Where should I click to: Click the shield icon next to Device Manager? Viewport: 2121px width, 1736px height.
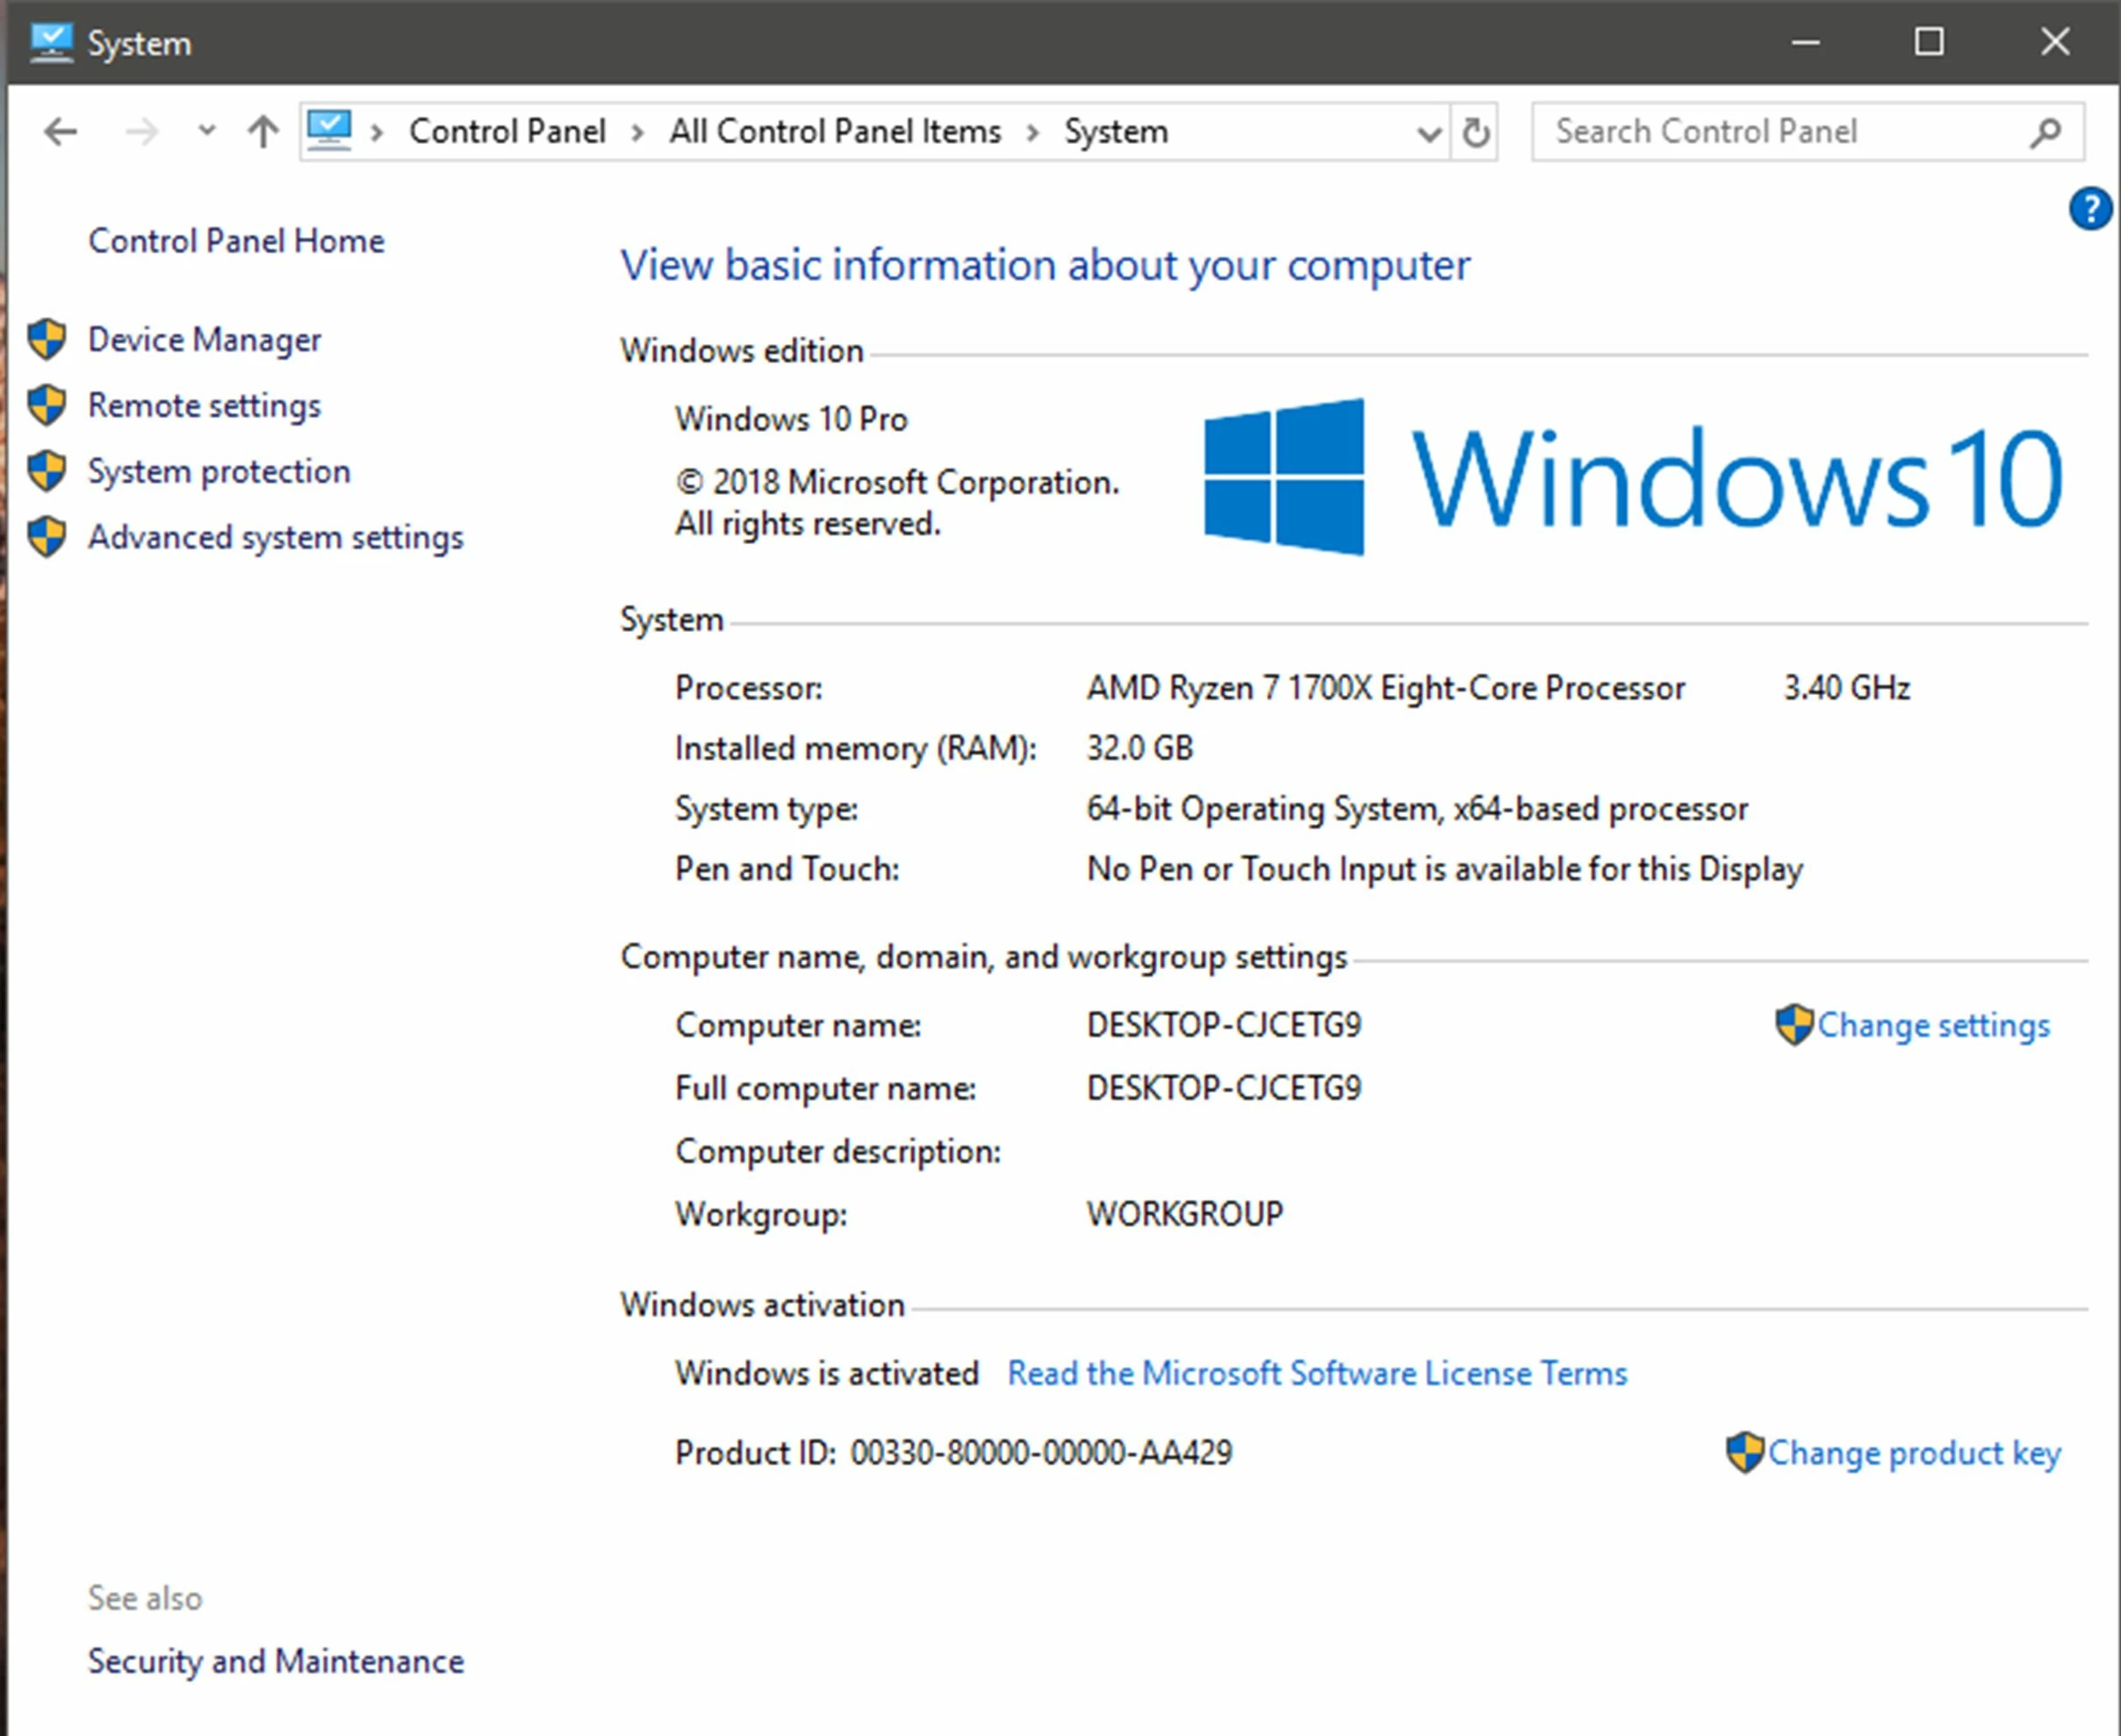click(x=47, y=339)
